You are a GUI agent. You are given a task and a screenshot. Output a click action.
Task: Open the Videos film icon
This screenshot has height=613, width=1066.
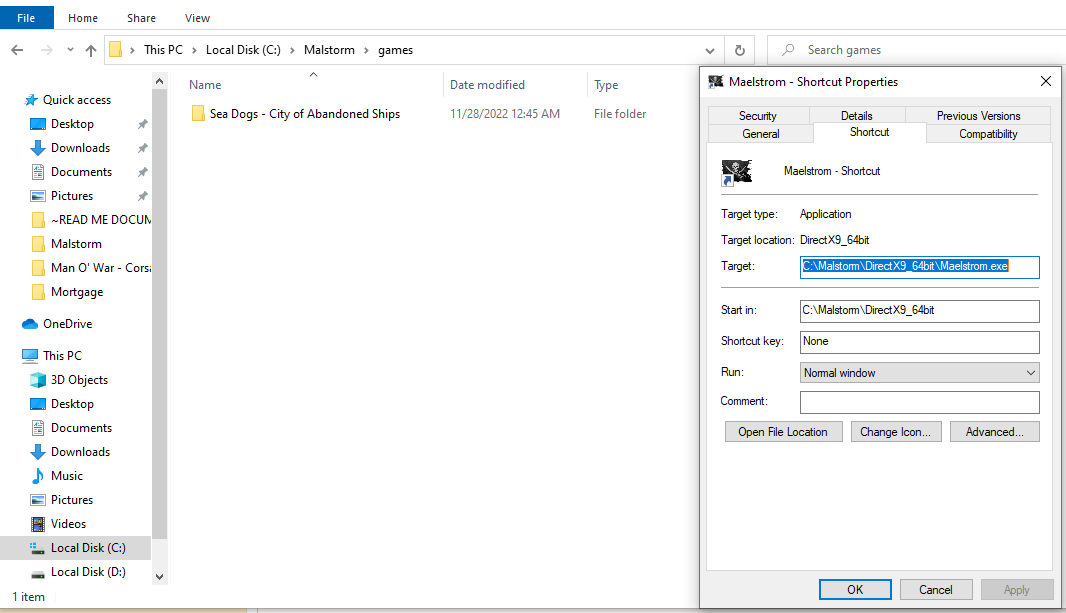pos(38,524)
